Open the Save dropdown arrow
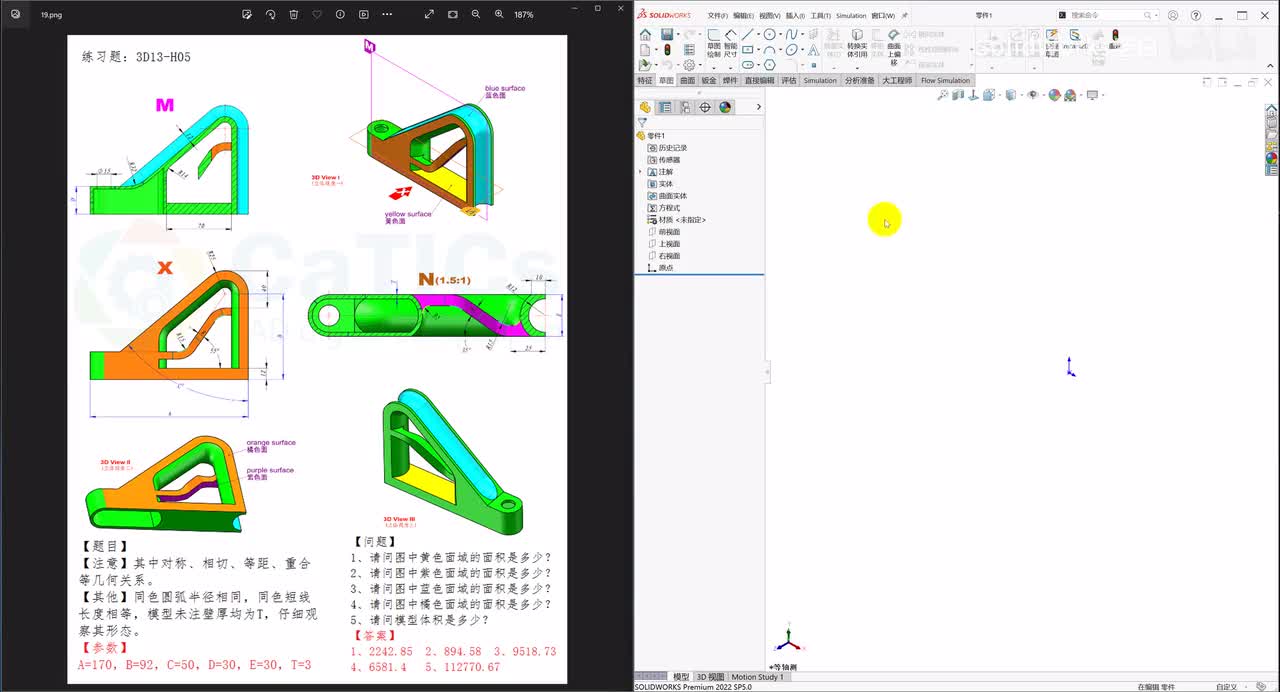 click(x=677, y=35)
